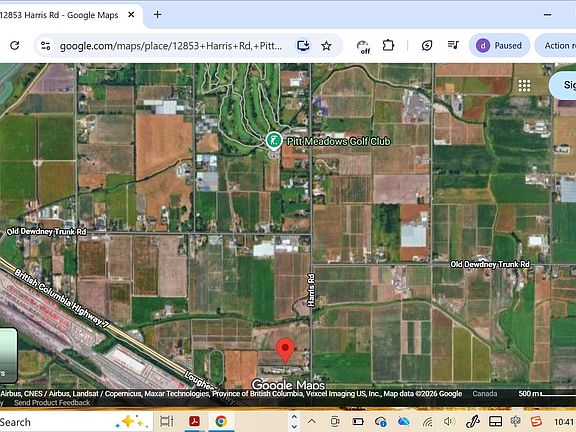
Task: Open site information icon in address bar
Action: pos(46,46)
